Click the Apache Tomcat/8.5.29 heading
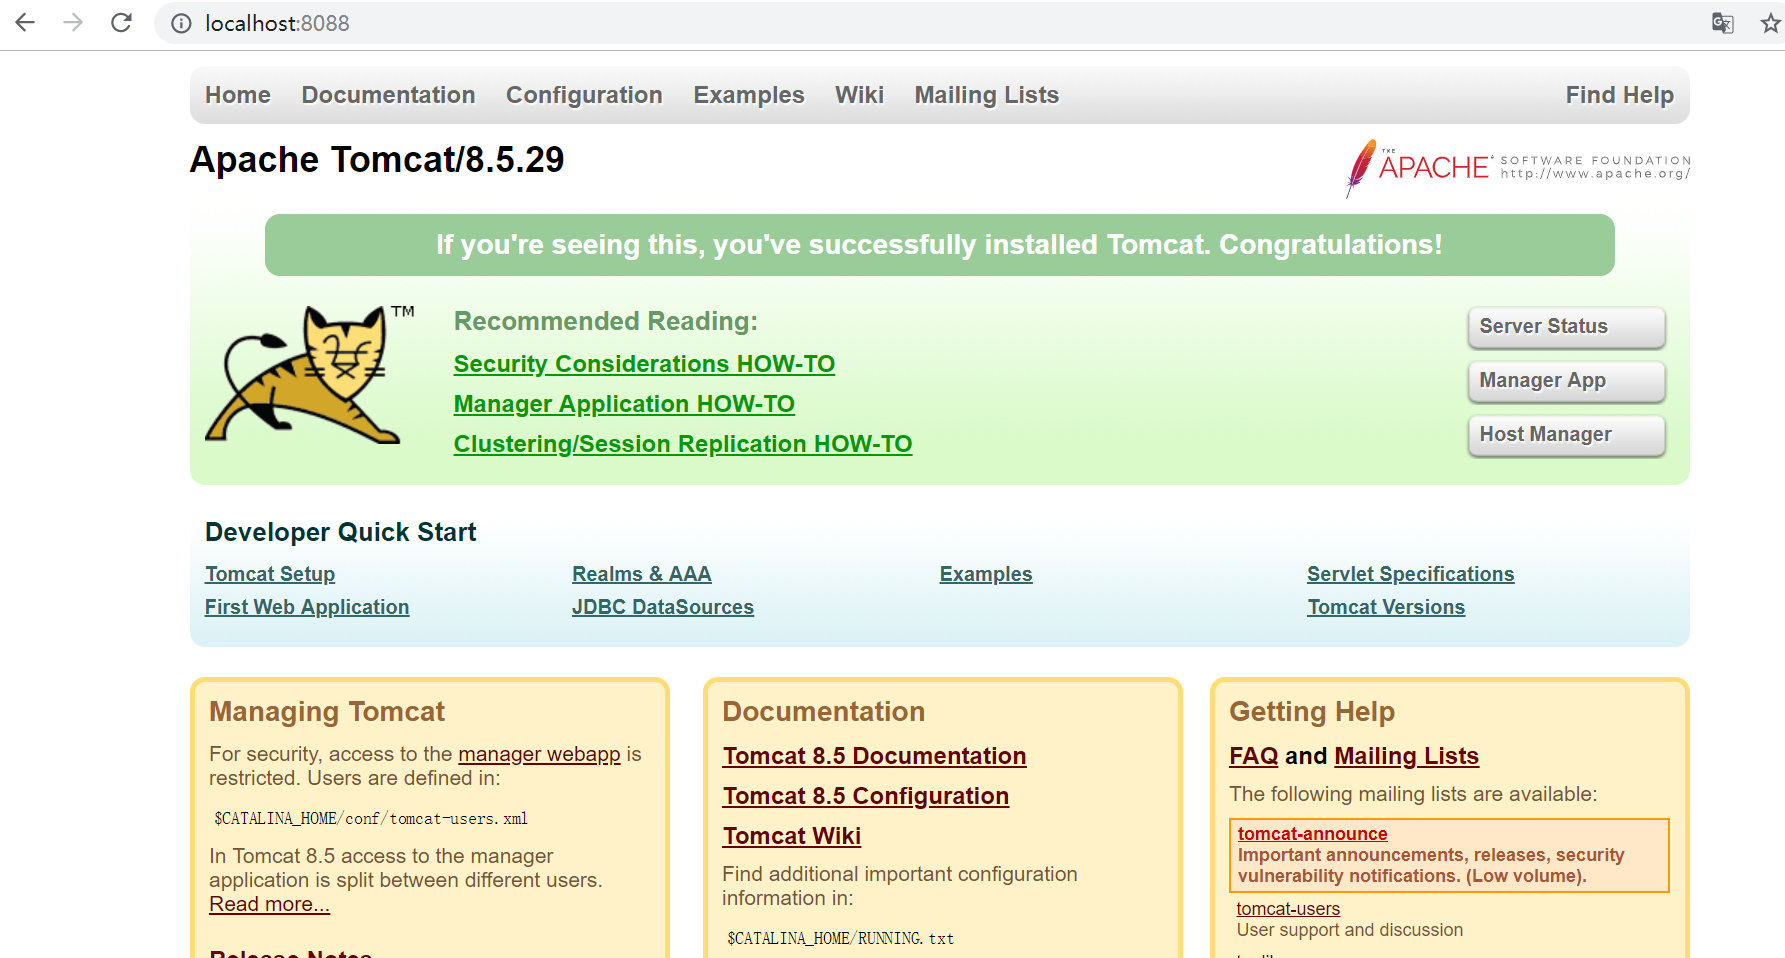 (377, 160)
